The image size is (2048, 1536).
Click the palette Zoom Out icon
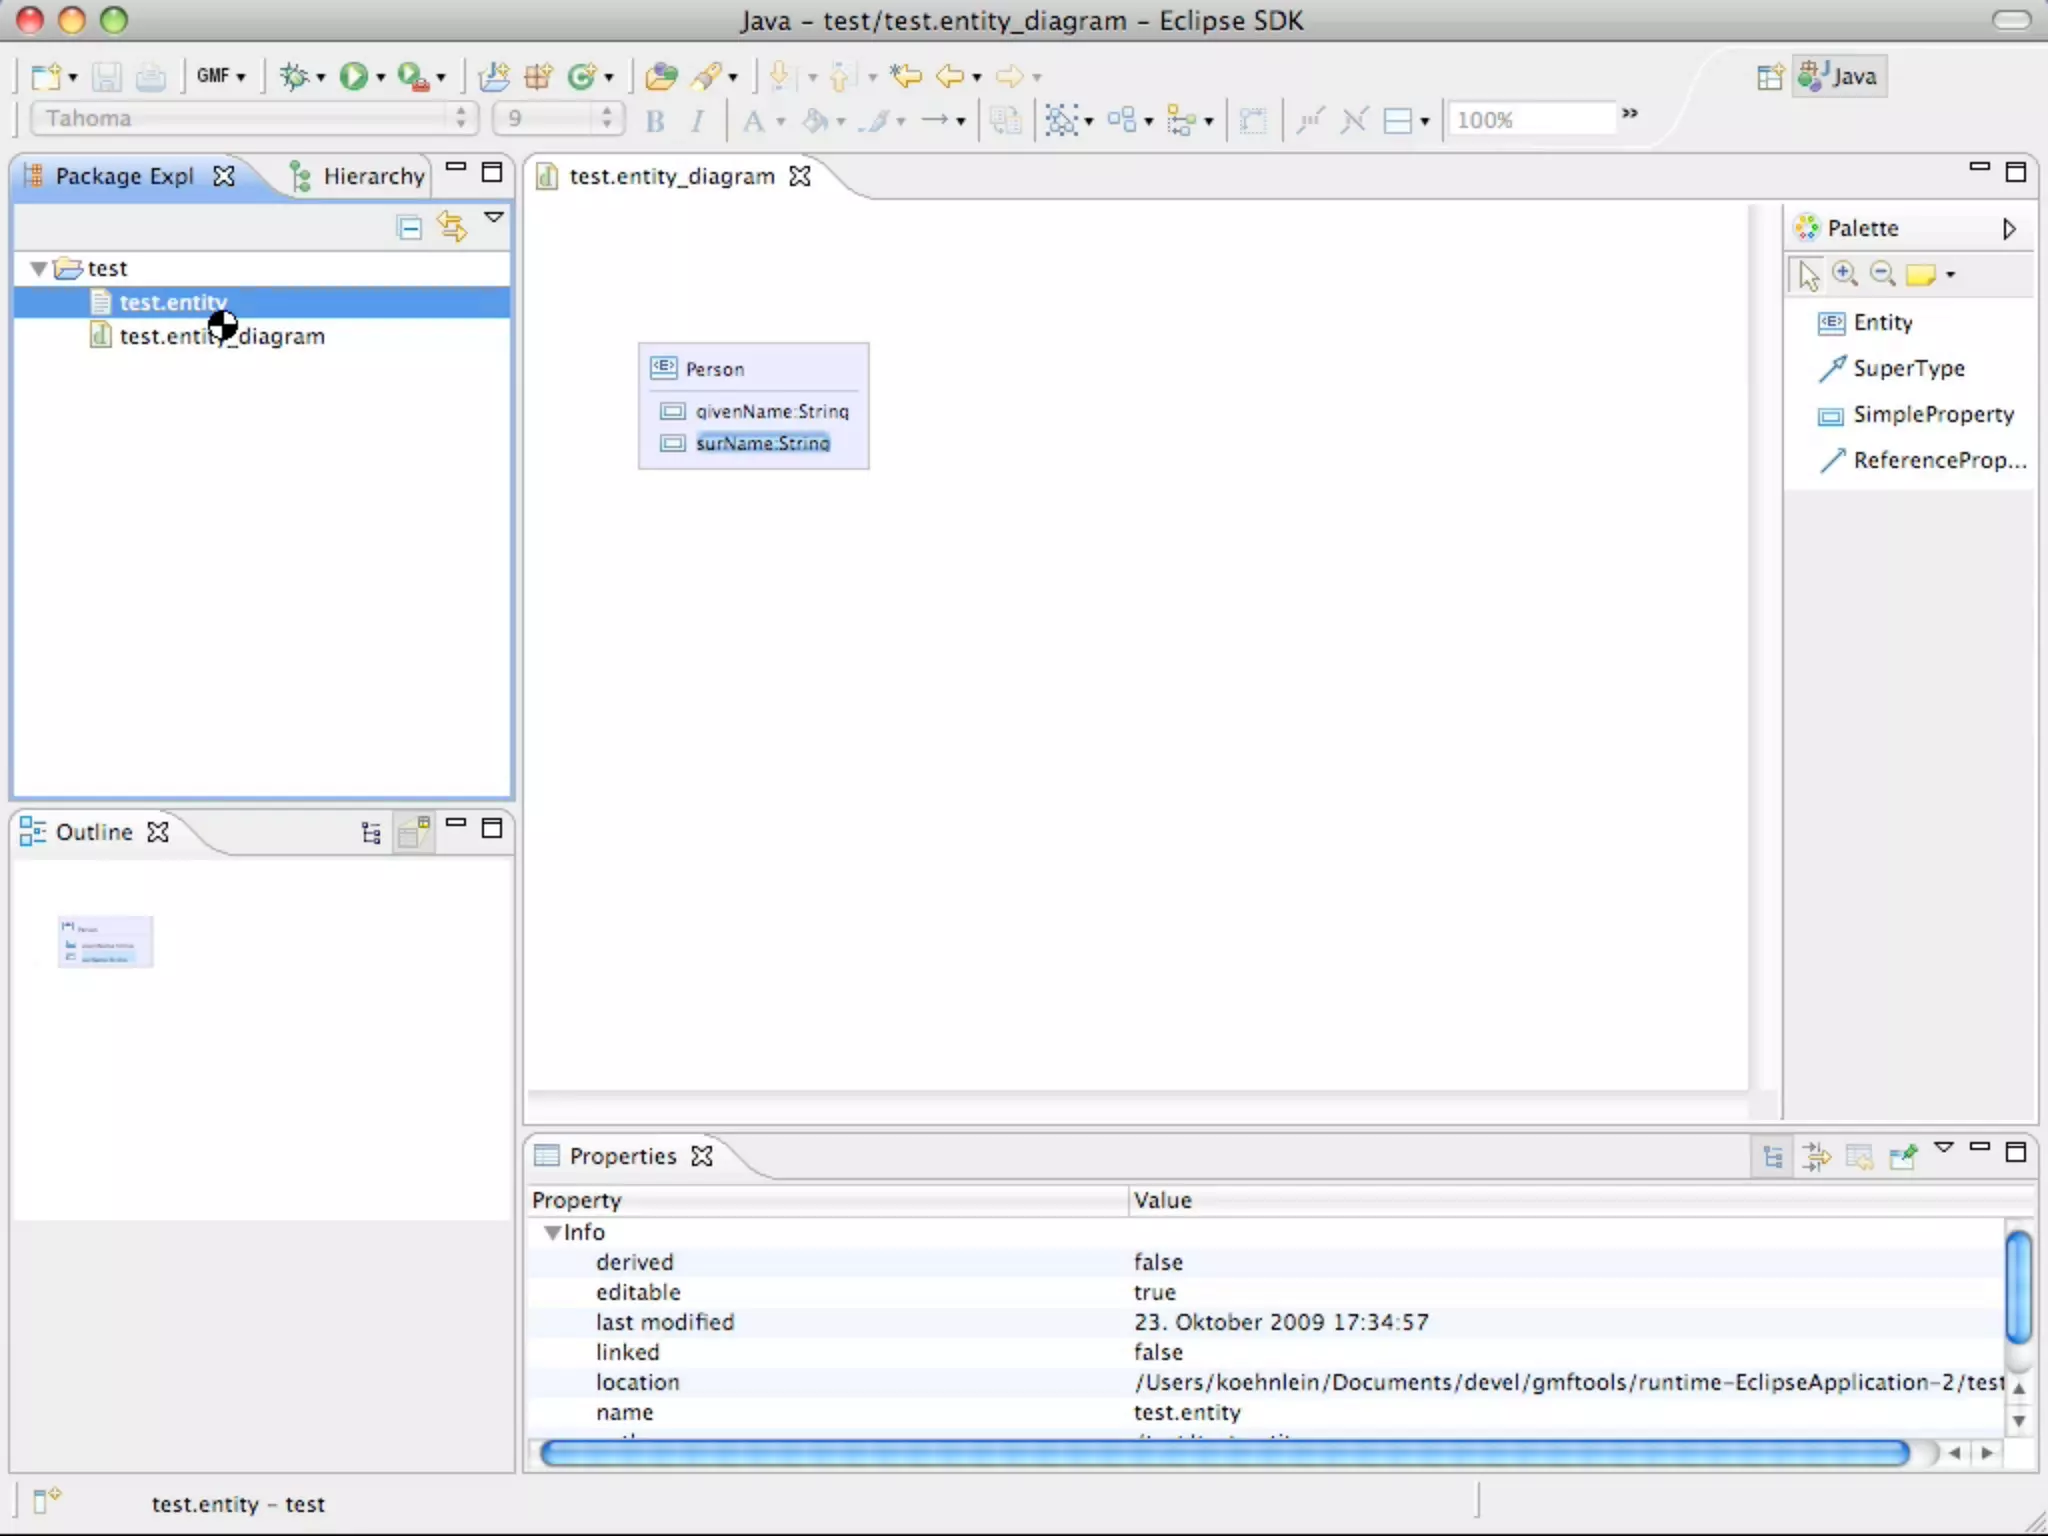[x=1882, y=274]
